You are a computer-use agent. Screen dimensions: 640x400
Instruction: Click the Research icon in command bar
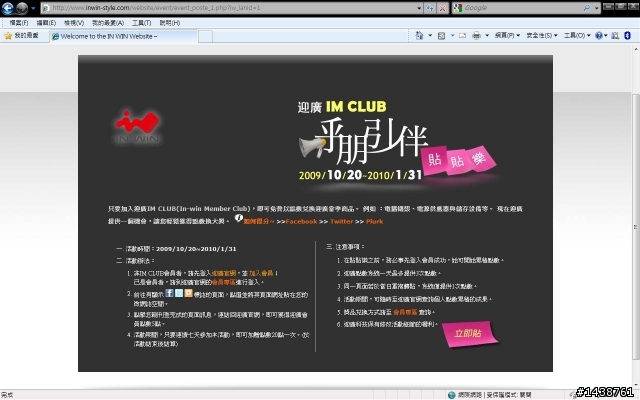point(615,36)
